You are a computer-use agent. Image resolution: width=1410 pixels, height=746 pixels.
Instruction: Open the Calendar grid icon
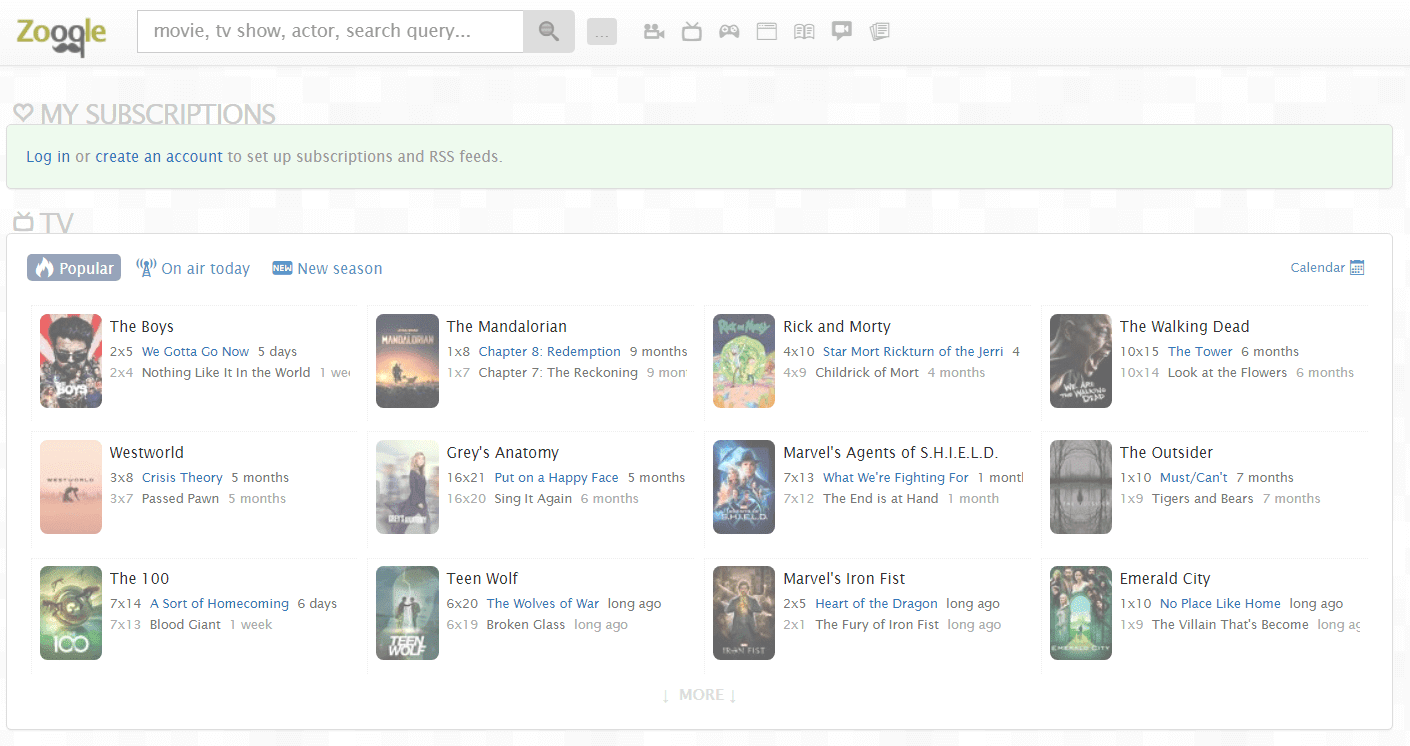(1357, 267)
